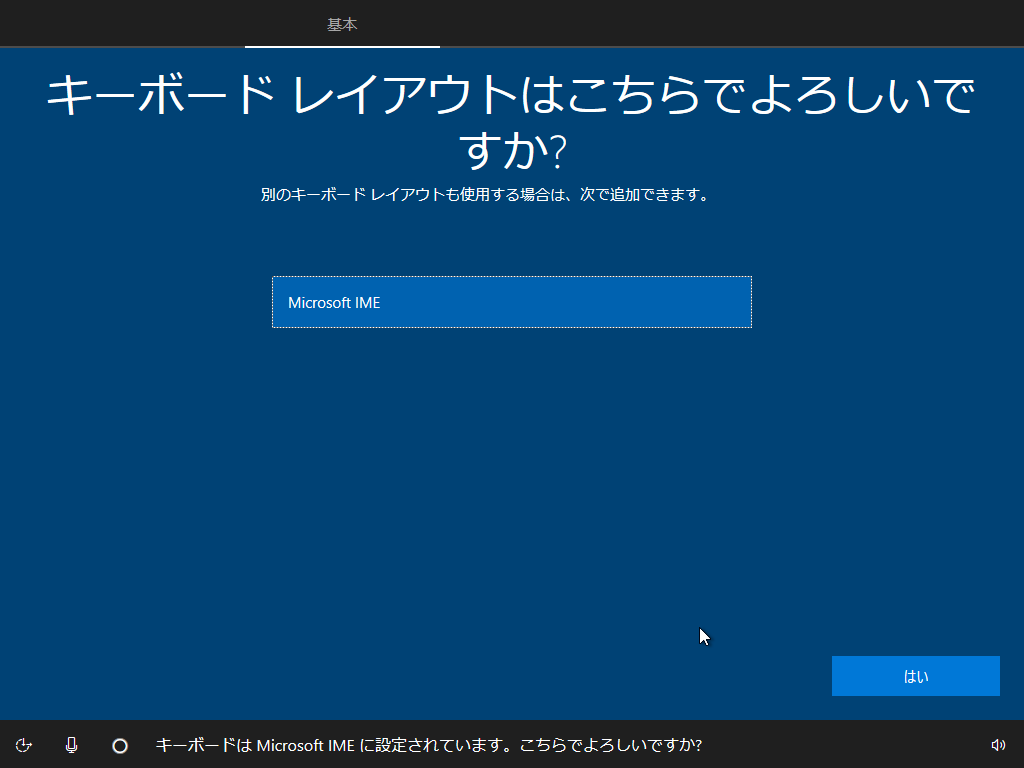Select the Microsoft IME keyboard layout
The height and width of the screenshot is (768, 1024).
pos(511,302)
